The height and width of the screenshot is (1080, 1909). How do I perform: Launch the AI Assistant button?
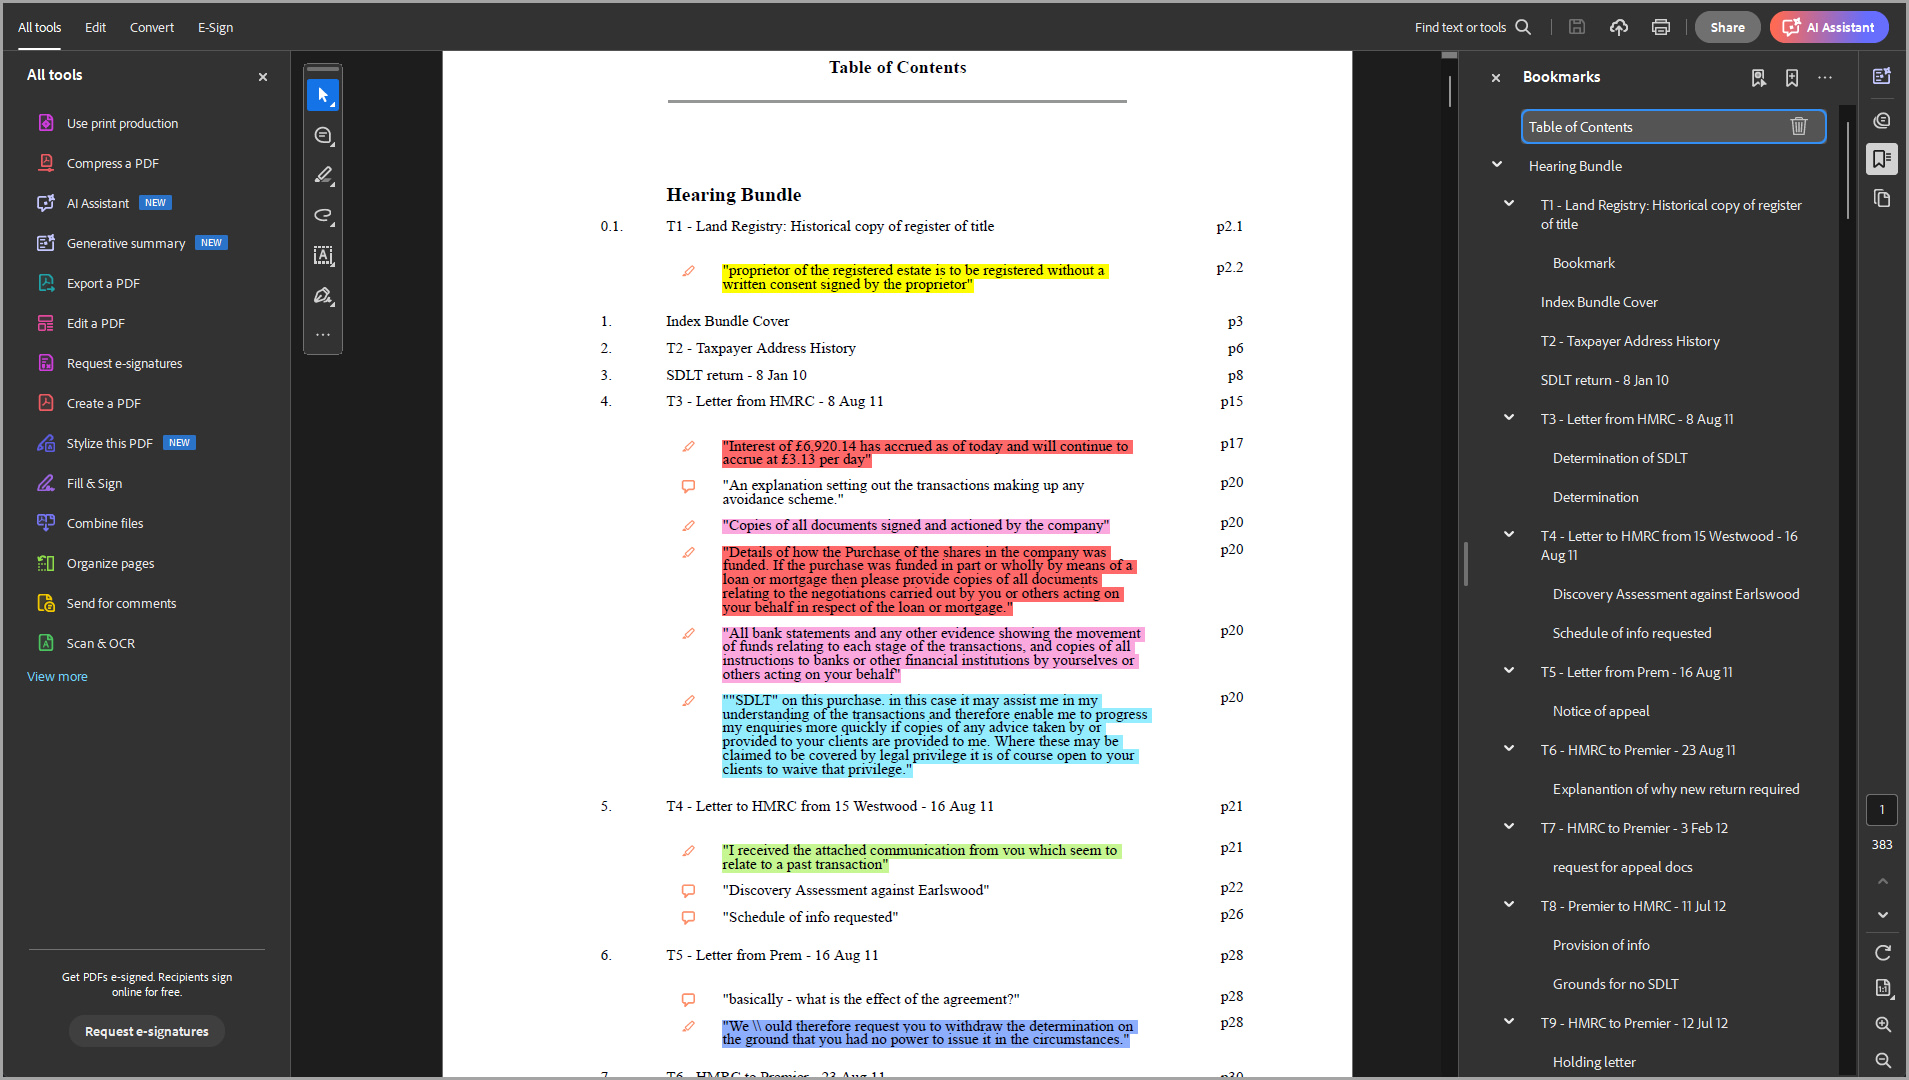point(1829,27)
